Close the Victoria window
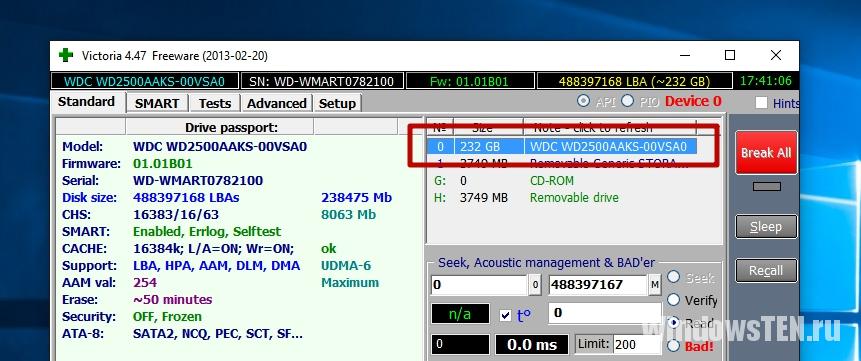Image resolution: width=861 pixels, height=361 pixels. pyautogui.click(x=776, y=55)
